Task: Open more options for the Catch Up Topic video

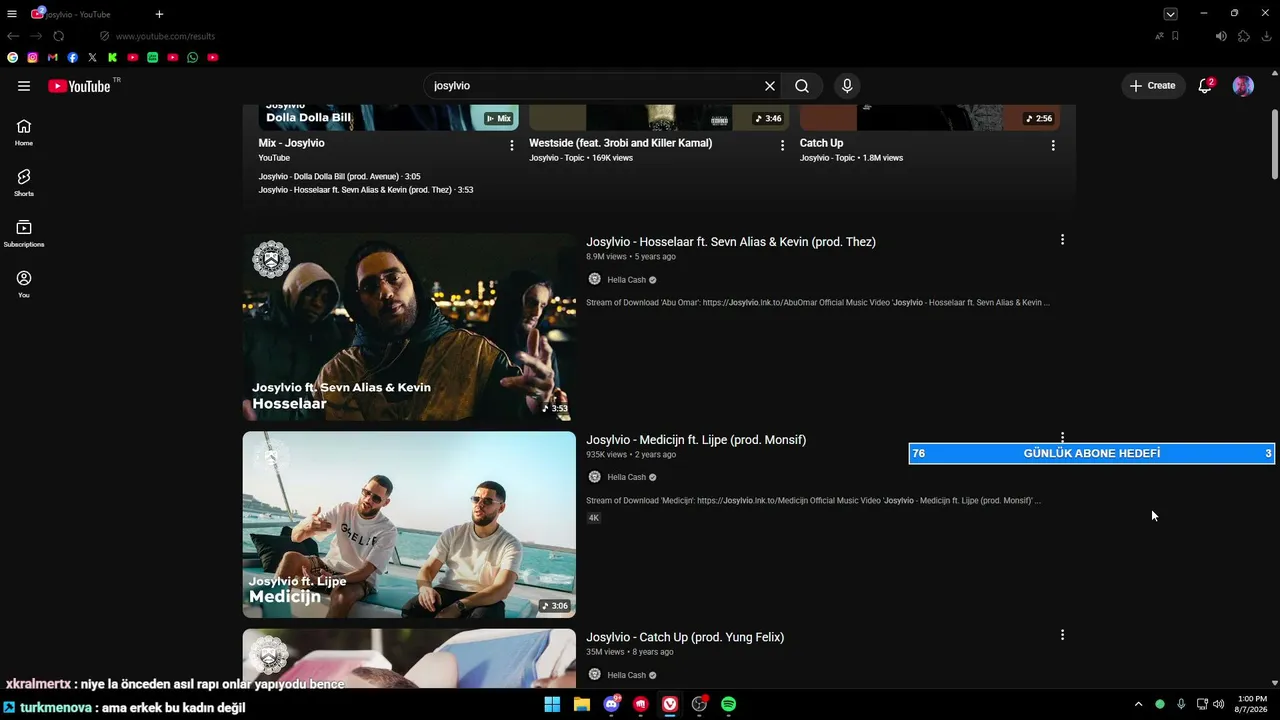Action: (1053, 145)
